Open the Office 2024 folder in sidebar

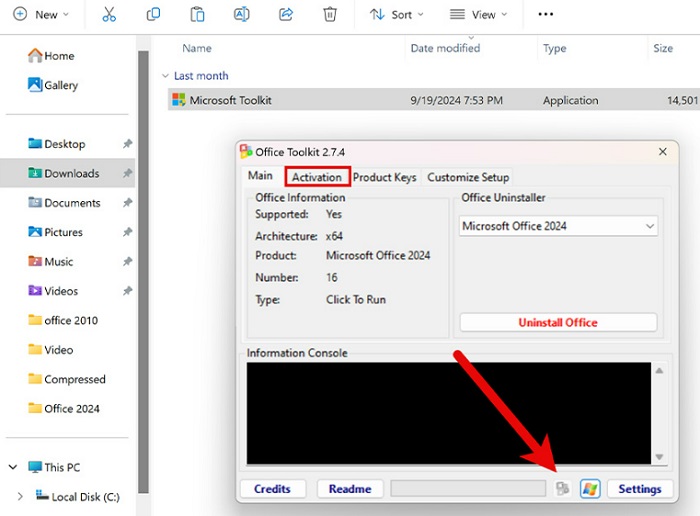(x=64, y=409)
